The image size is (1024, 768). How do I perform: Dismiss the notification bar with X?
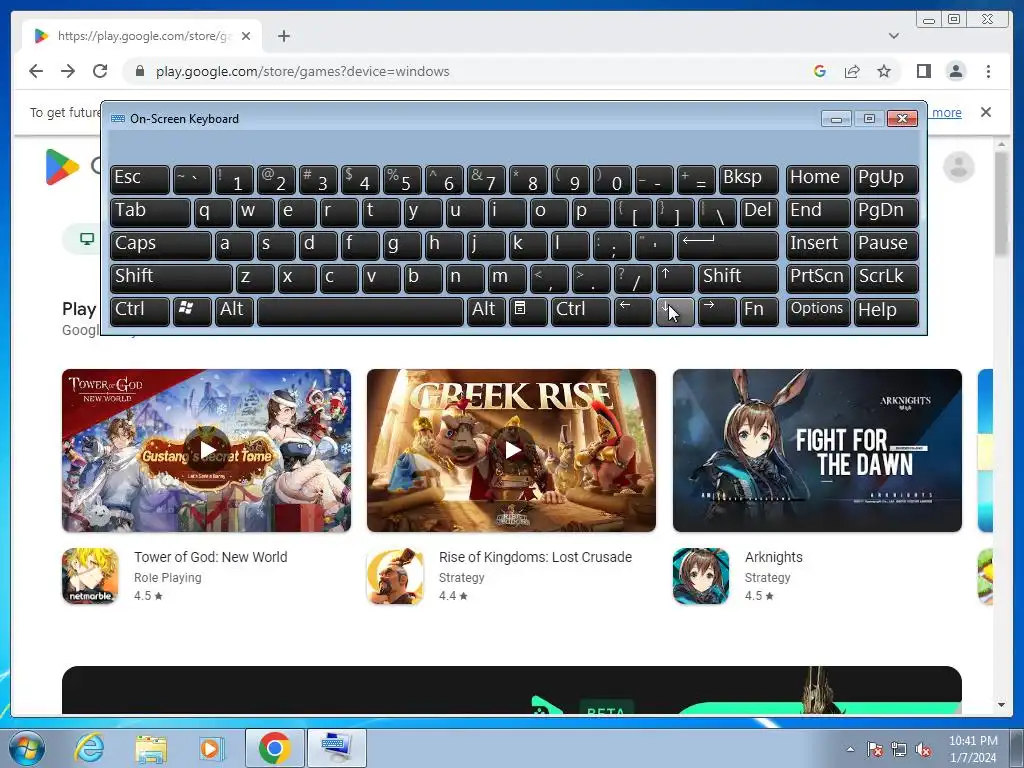[986, 112]
